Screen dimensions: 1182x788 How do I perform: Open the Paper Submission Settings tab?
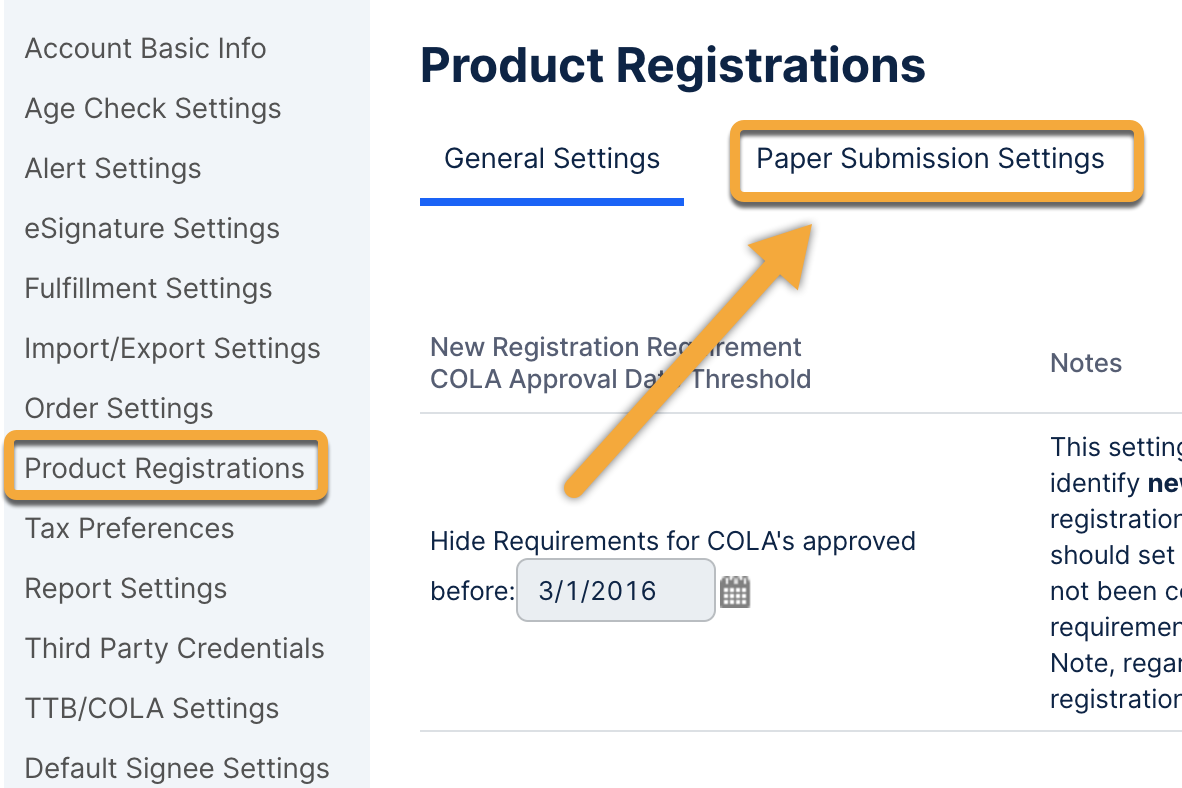(930, 159)
